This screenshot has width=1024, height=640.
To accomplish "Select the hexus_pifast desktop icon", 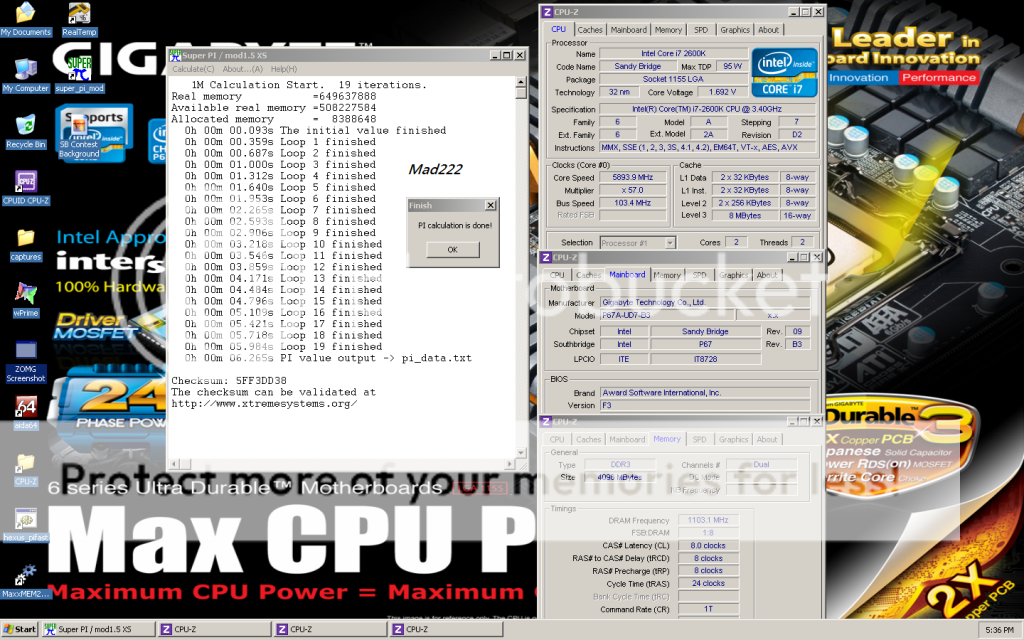I will pos(25,524).
